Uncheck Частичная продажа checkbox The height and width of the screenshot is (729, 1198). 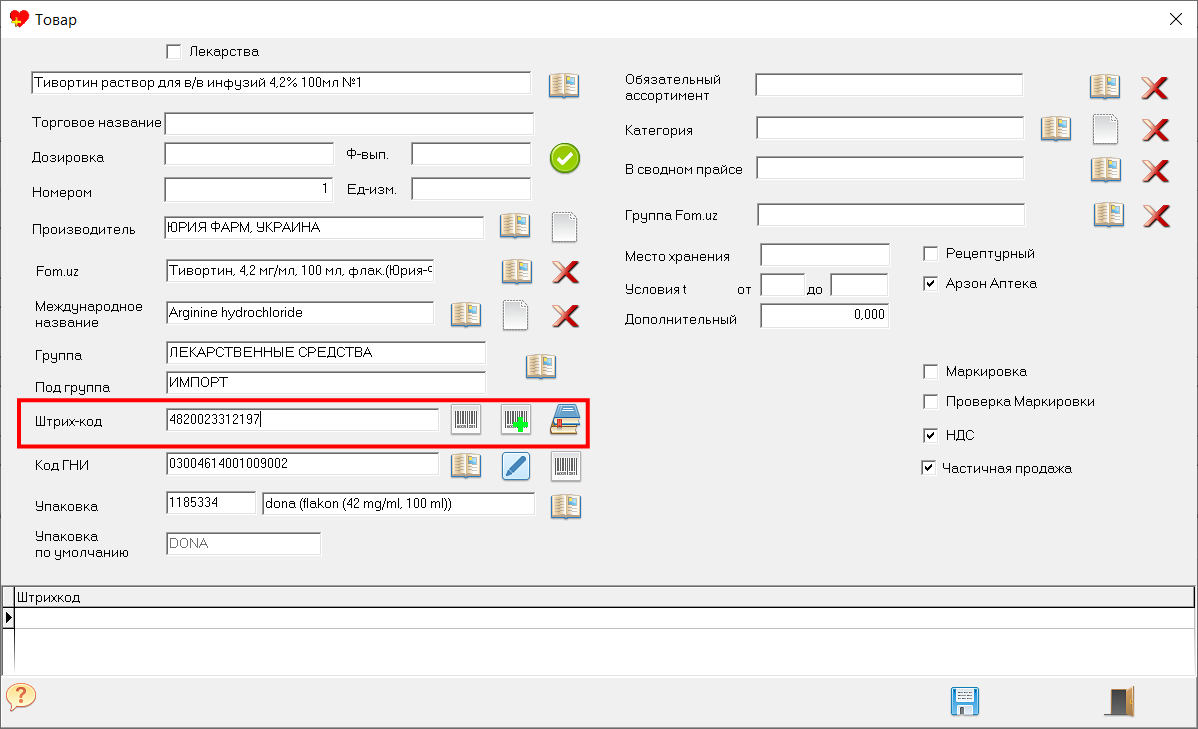pos(928,468)
